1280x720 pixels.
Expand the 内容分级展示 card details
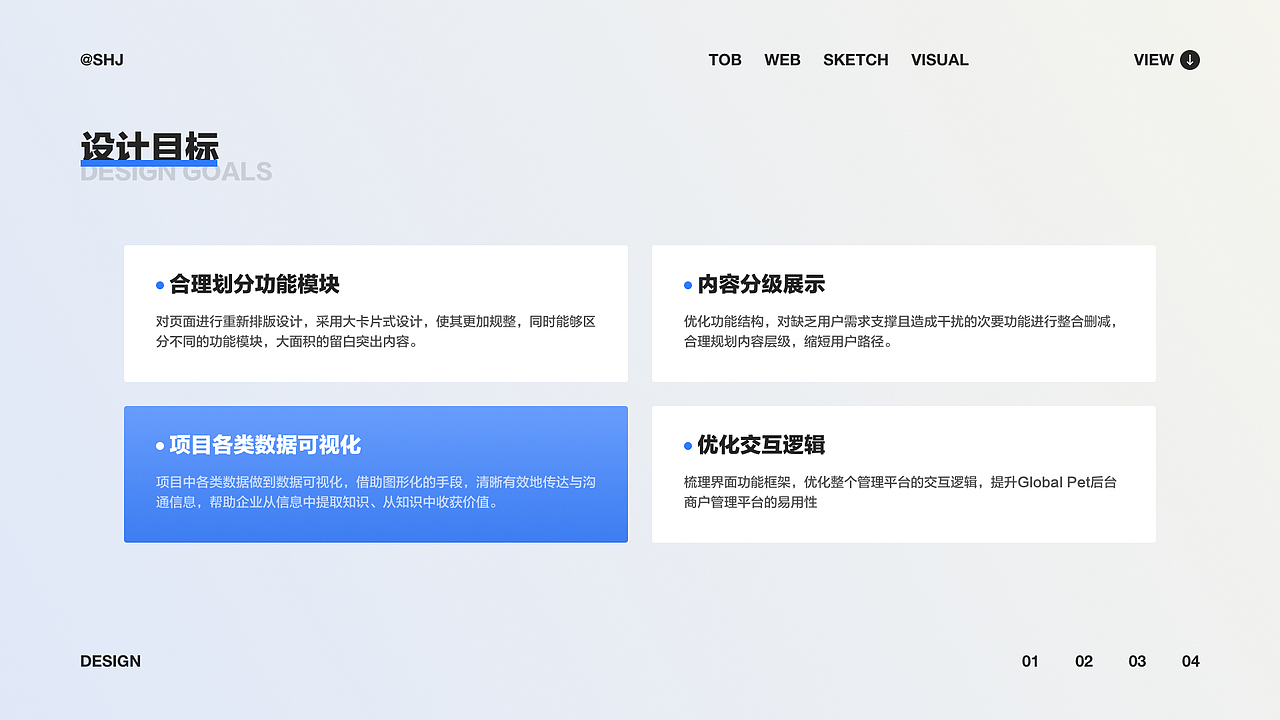[903, 313]
